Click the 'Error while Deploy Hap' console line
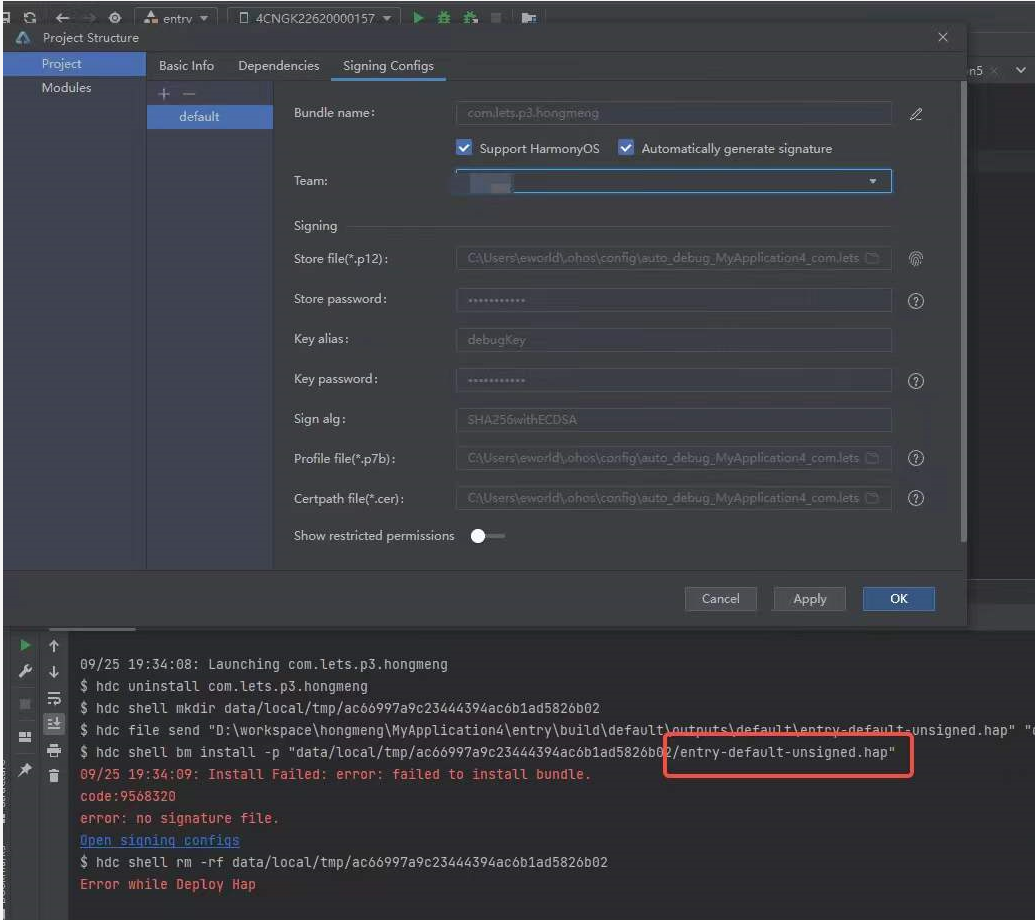This screenshot has width=1035, height=920. [x=168, y=884]
